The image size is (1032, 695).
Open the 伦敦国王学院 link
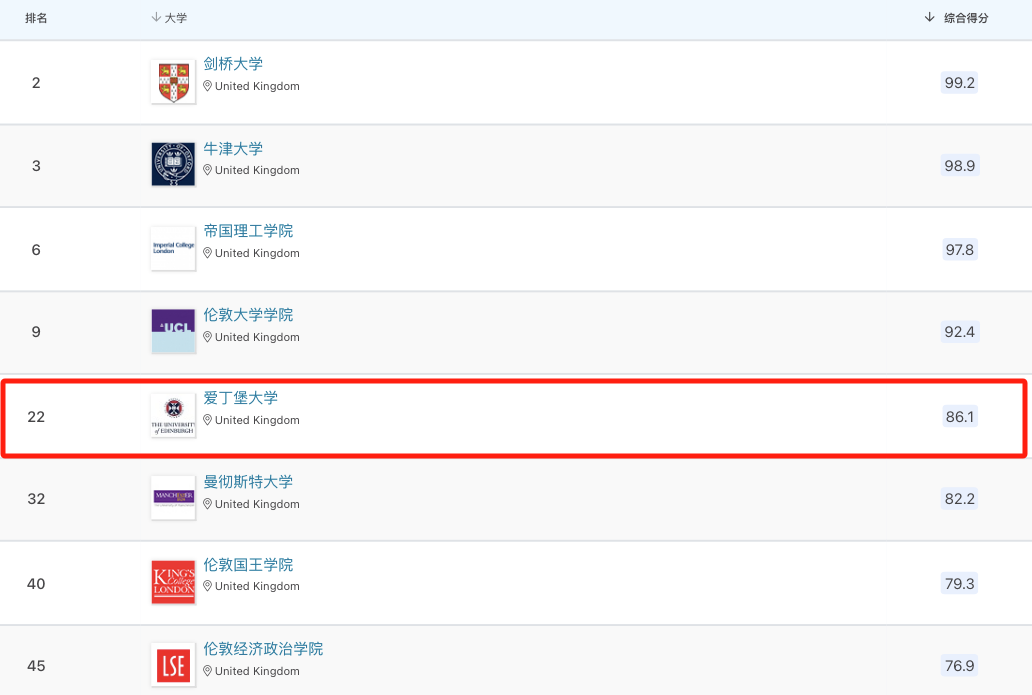(x=248, y=565)
